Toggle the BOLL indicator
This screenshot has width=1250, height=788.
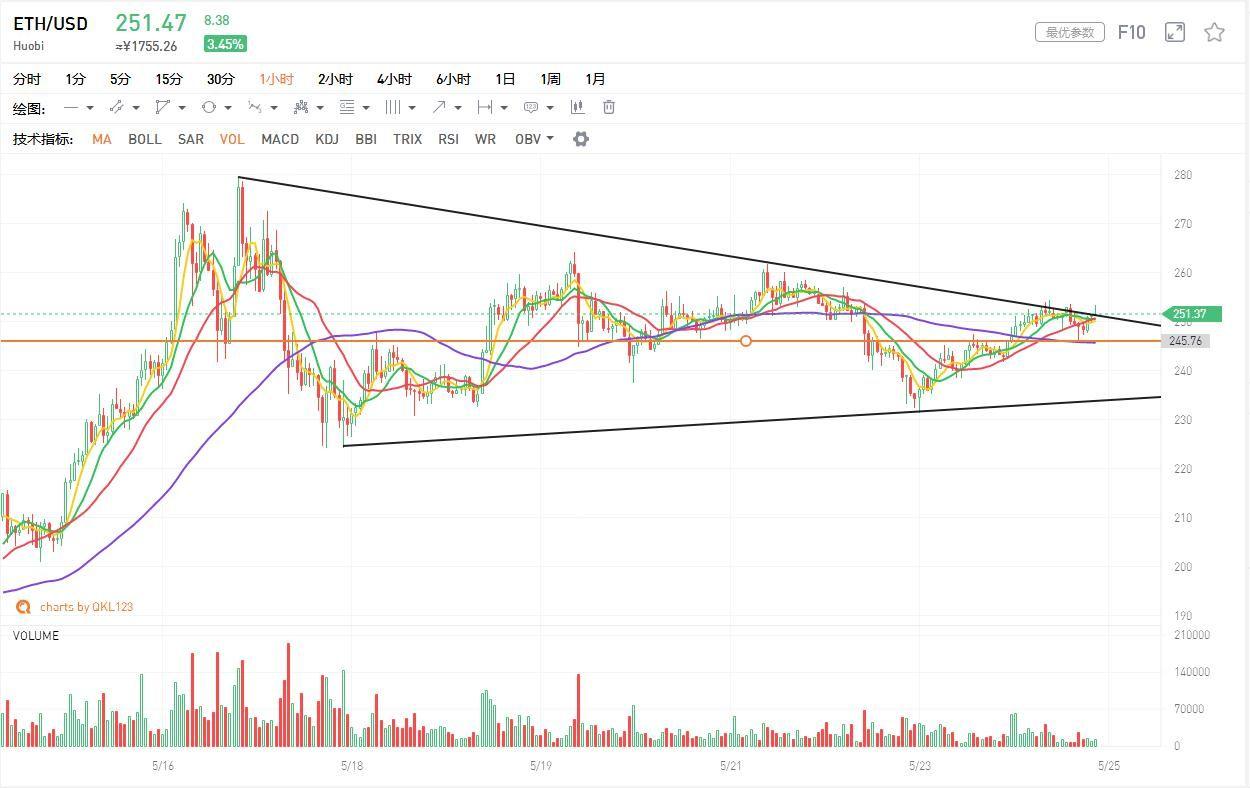click(x=145, y=139)
